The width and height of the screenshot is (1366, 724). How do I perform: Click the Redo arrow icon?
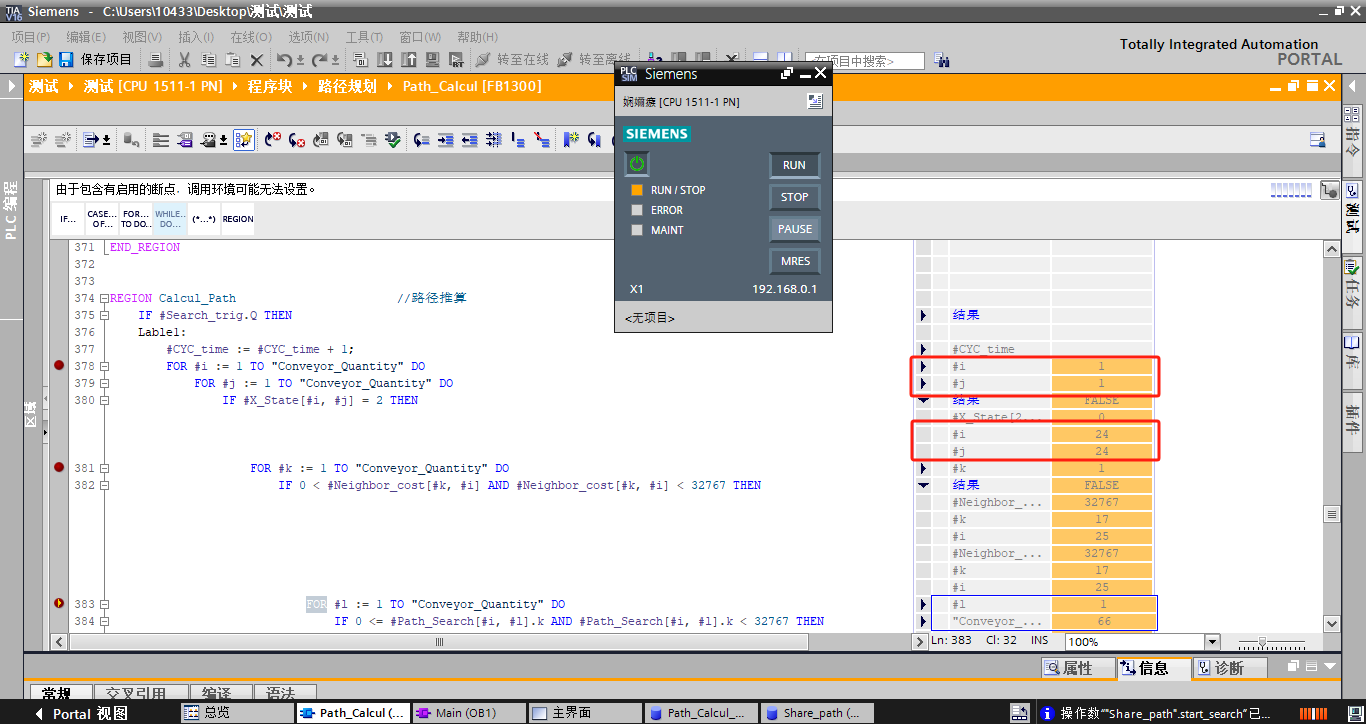click(319, 60)
